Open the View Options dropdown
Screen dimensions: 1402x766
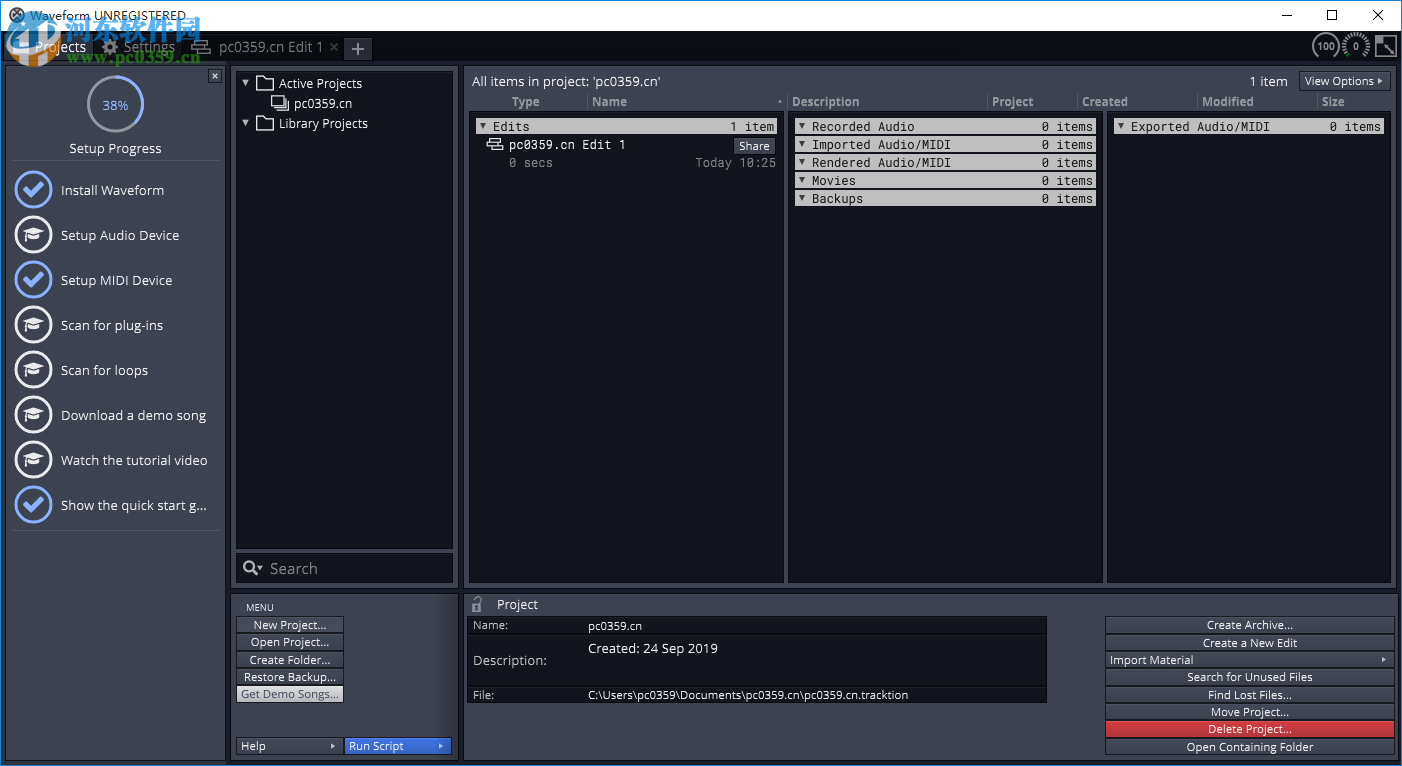pyautogui.click(x=1344, y=81)
